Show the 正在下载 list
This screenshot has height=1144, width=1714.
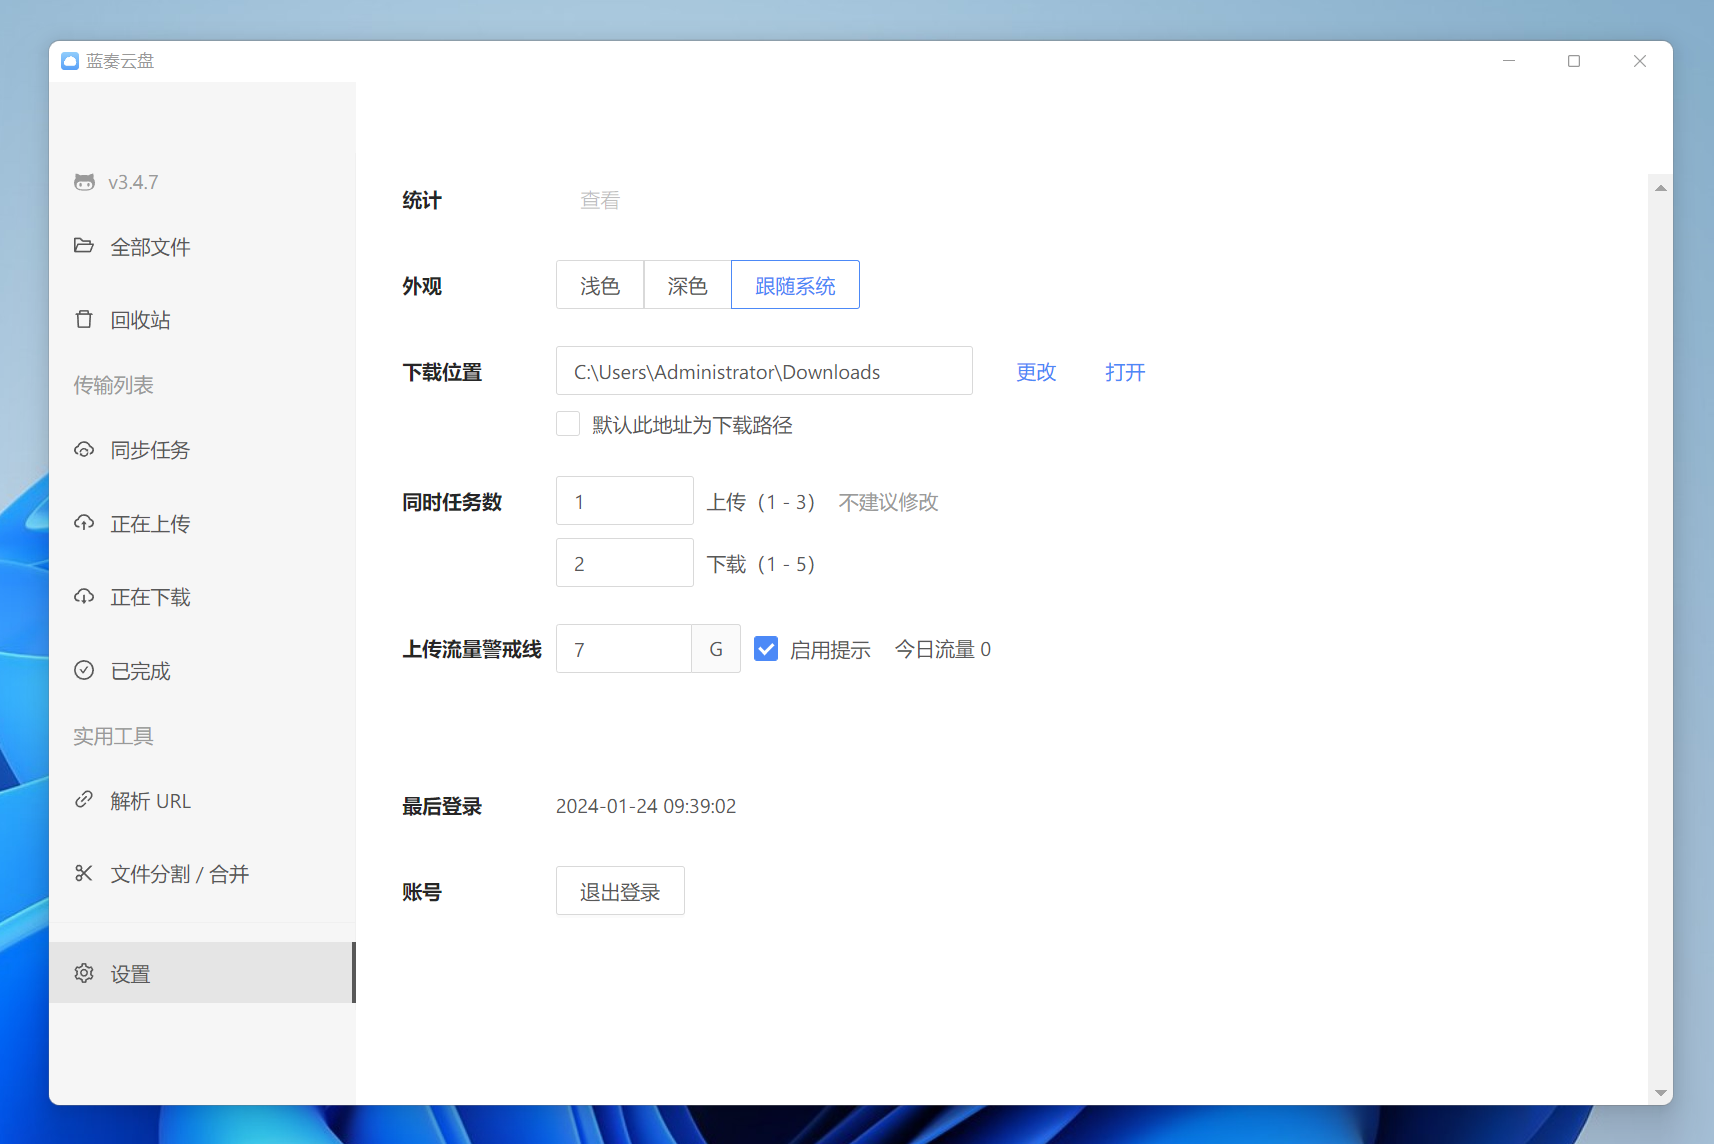202,597
